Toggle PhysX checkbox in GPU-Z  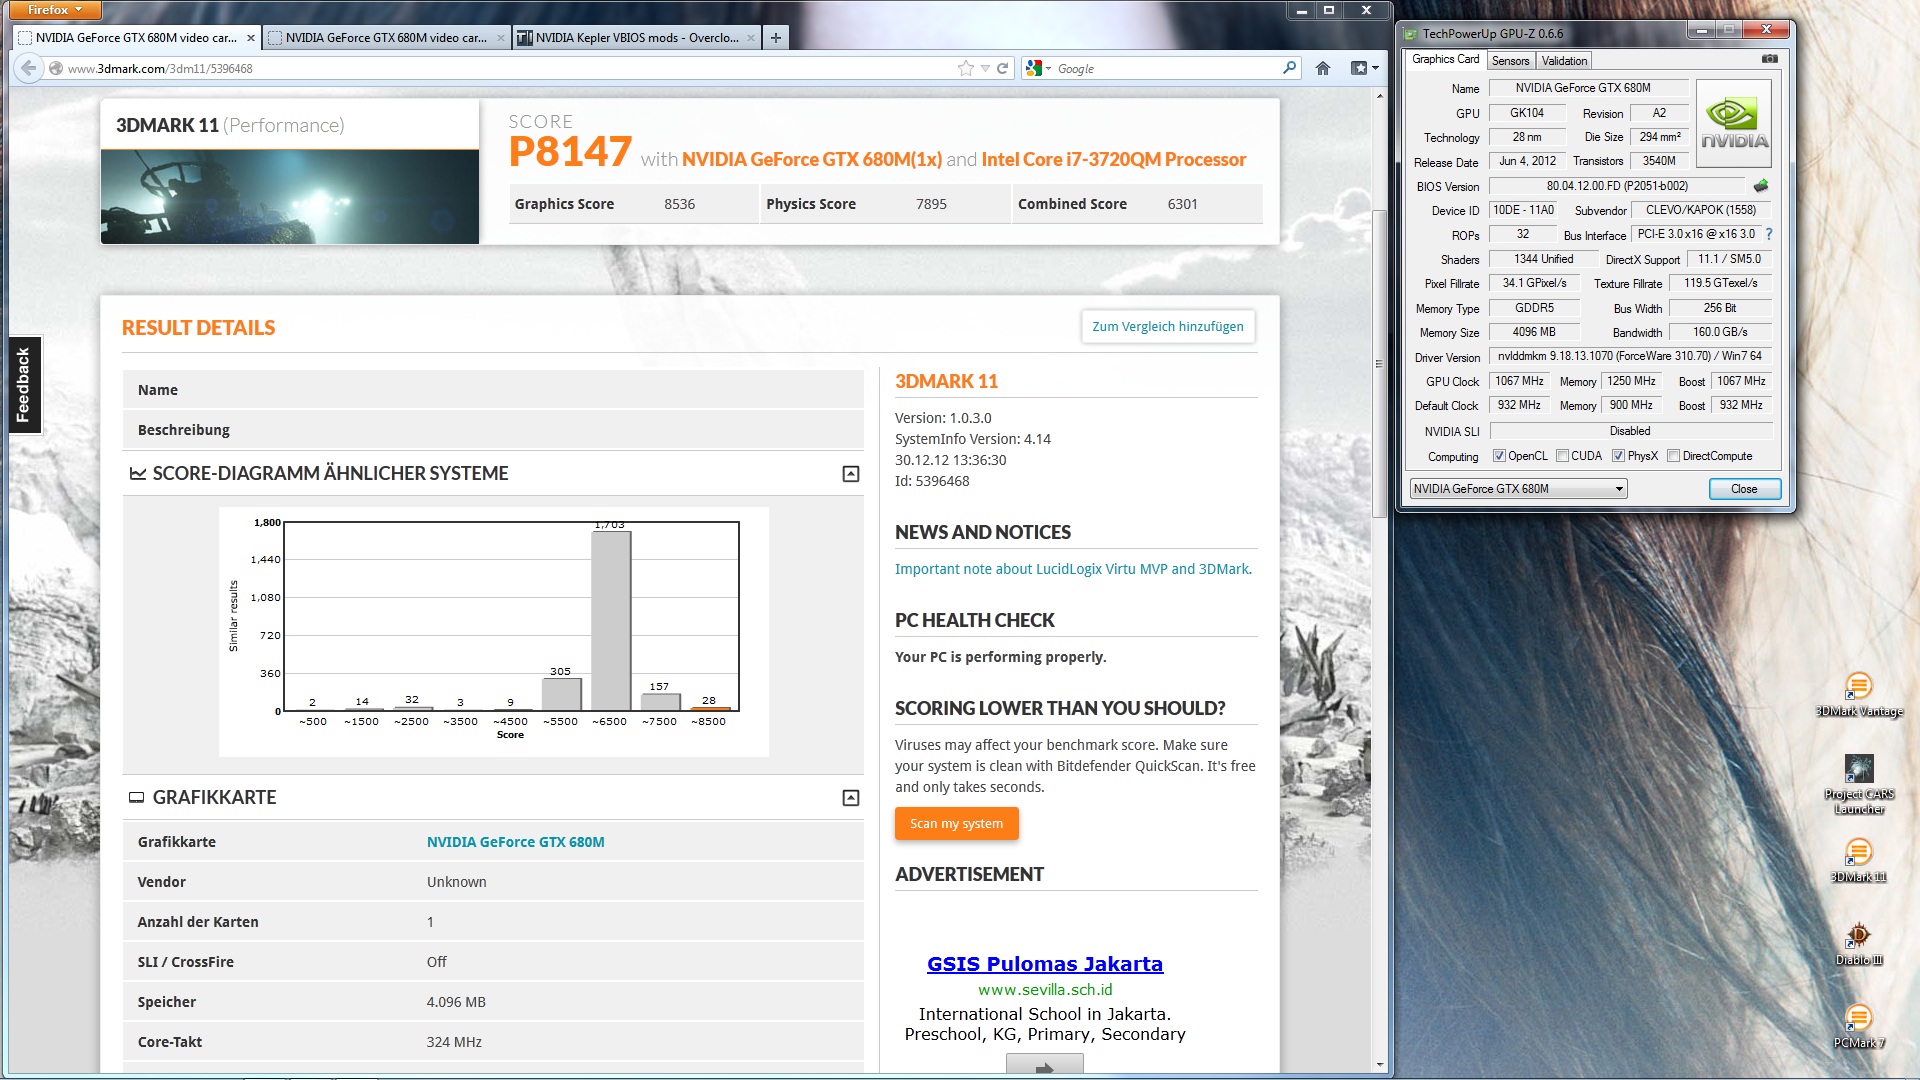pyautogui.click(x=1618, y=456)
